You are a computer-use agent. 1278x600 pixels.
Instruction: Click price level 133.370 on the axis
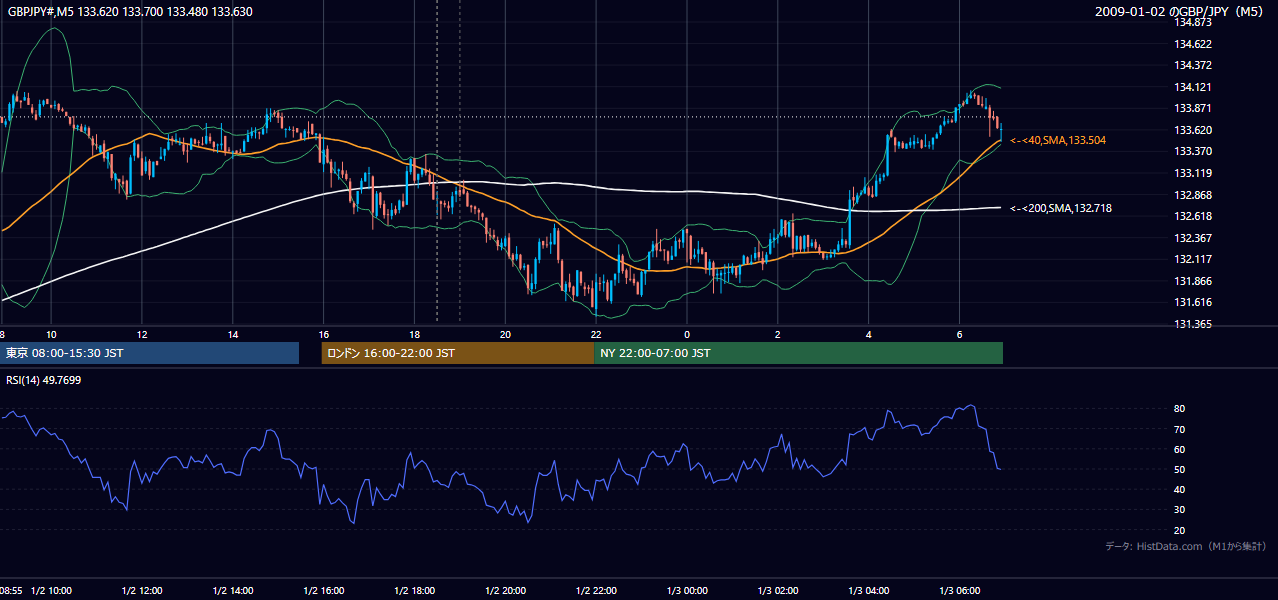(x=1193, y=151)
